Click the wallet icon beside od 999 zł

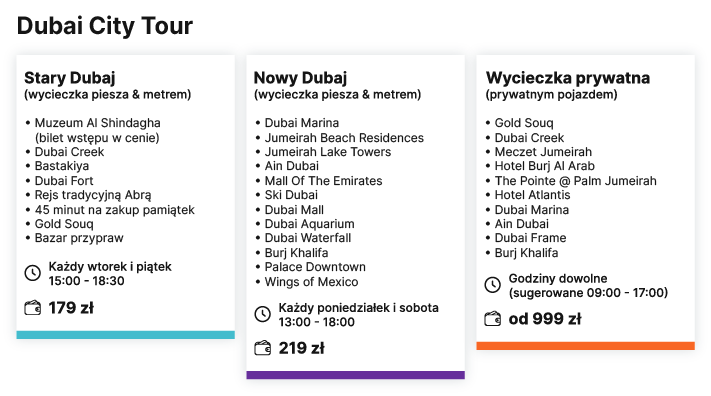492,319
